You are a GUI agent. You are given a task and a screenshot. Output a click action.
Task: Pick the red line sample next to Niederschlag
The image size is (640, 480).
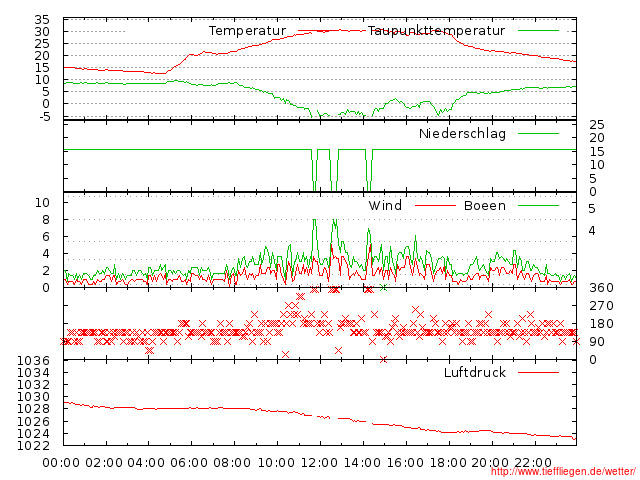(539, 133)
